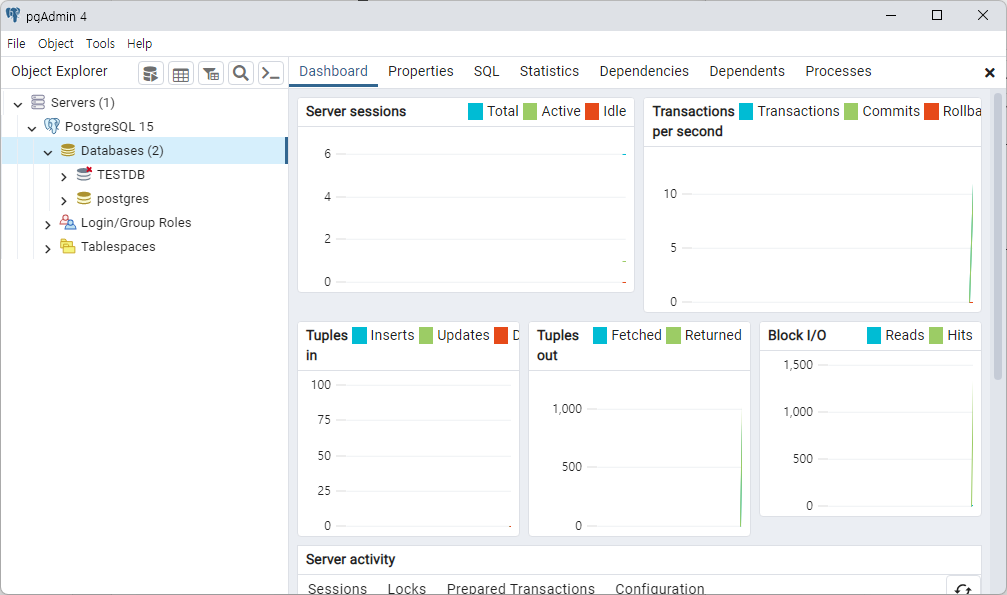Toggle the Reads legend swatch in Block I/O
This screenshot has height=595, width=1007.
click(874, 335)
